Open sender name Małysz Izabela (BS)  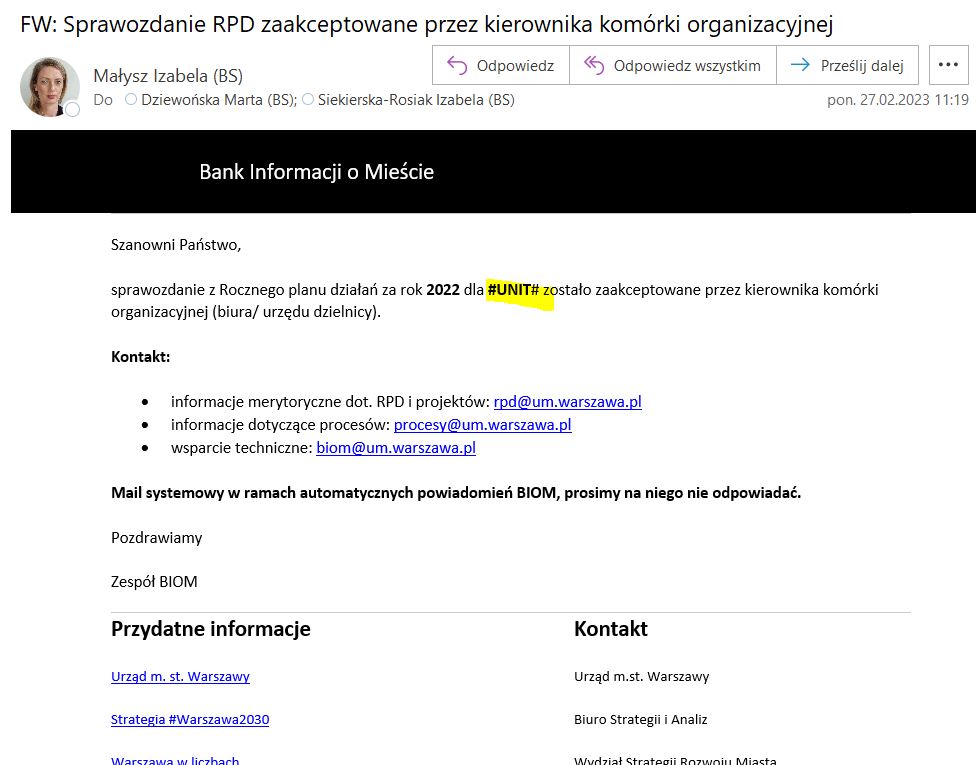(168, 76)
